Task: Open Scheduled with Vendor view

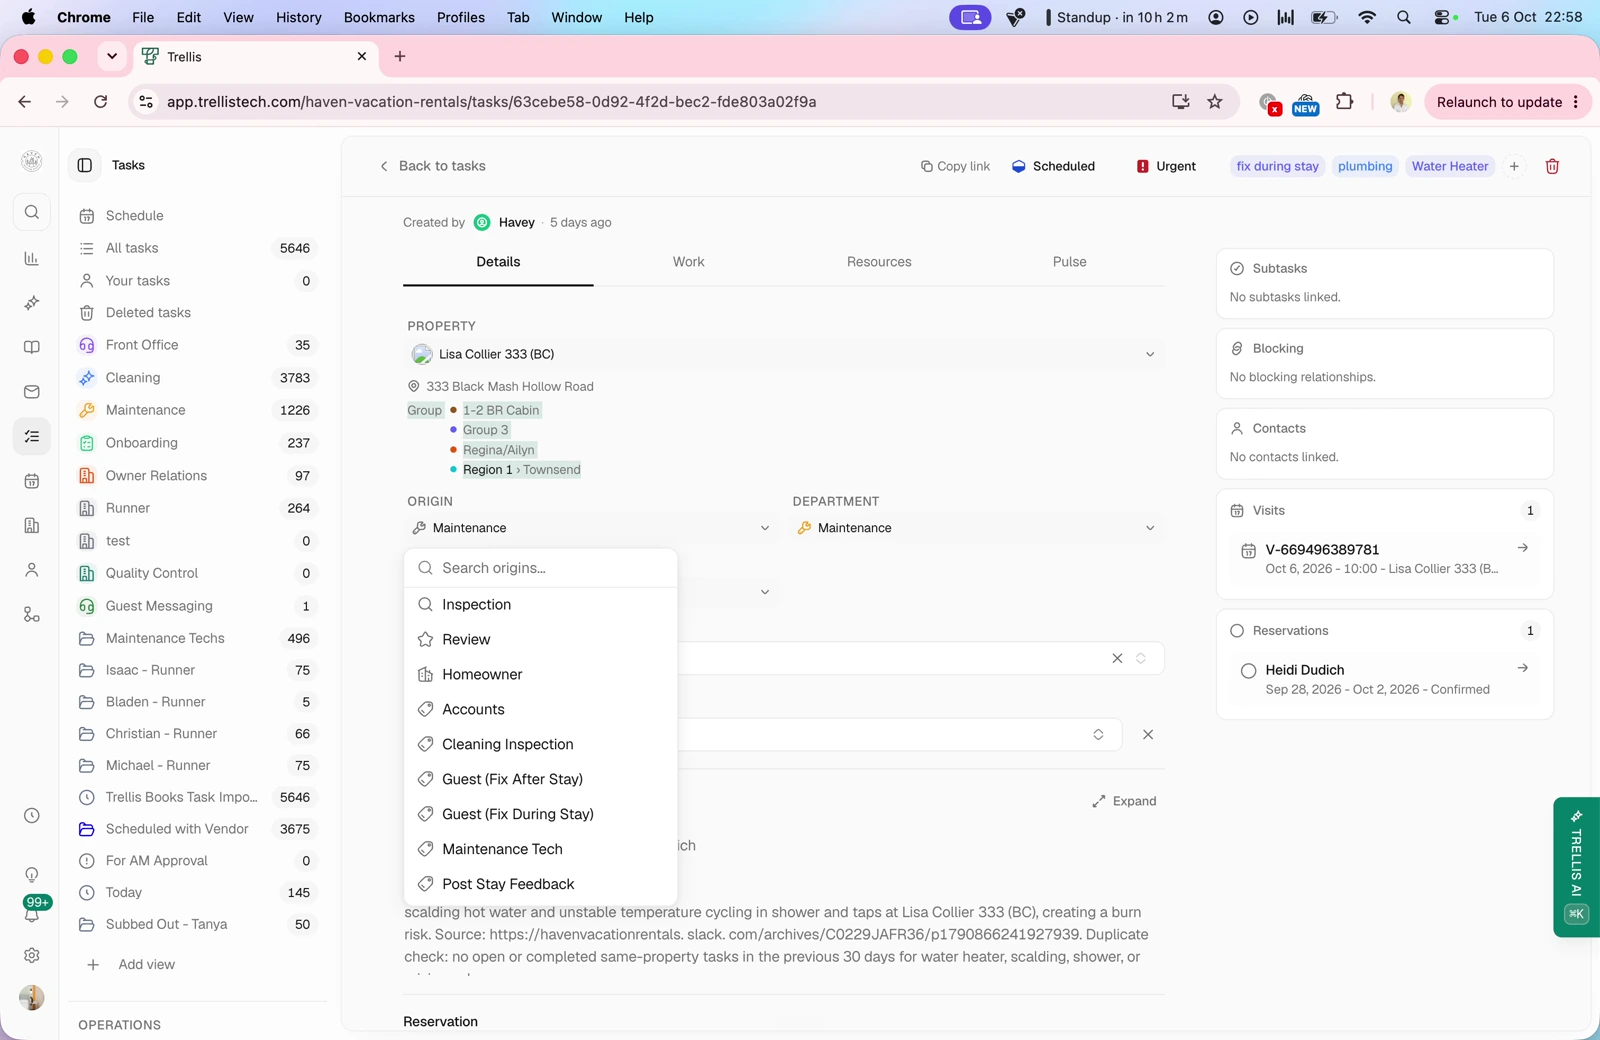Action: (x=196, y=829)
